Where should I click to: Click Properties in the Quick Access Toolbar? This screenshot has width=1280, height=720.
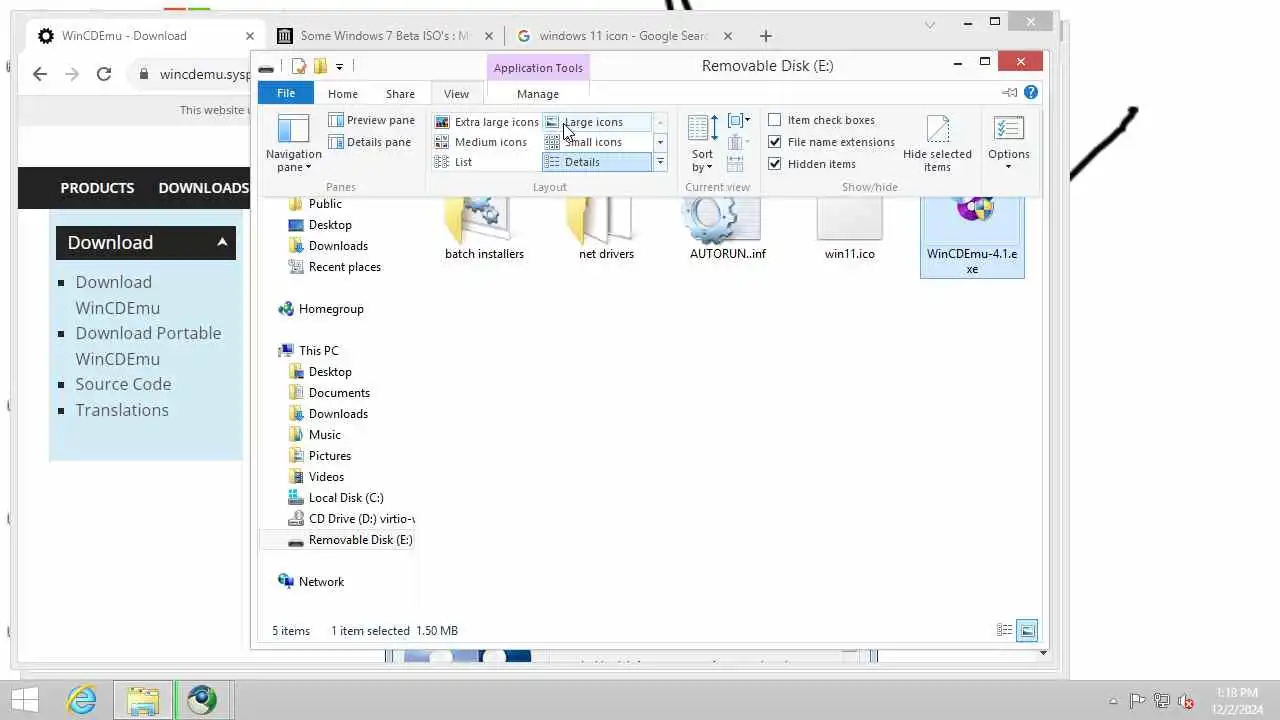(299, 67)
